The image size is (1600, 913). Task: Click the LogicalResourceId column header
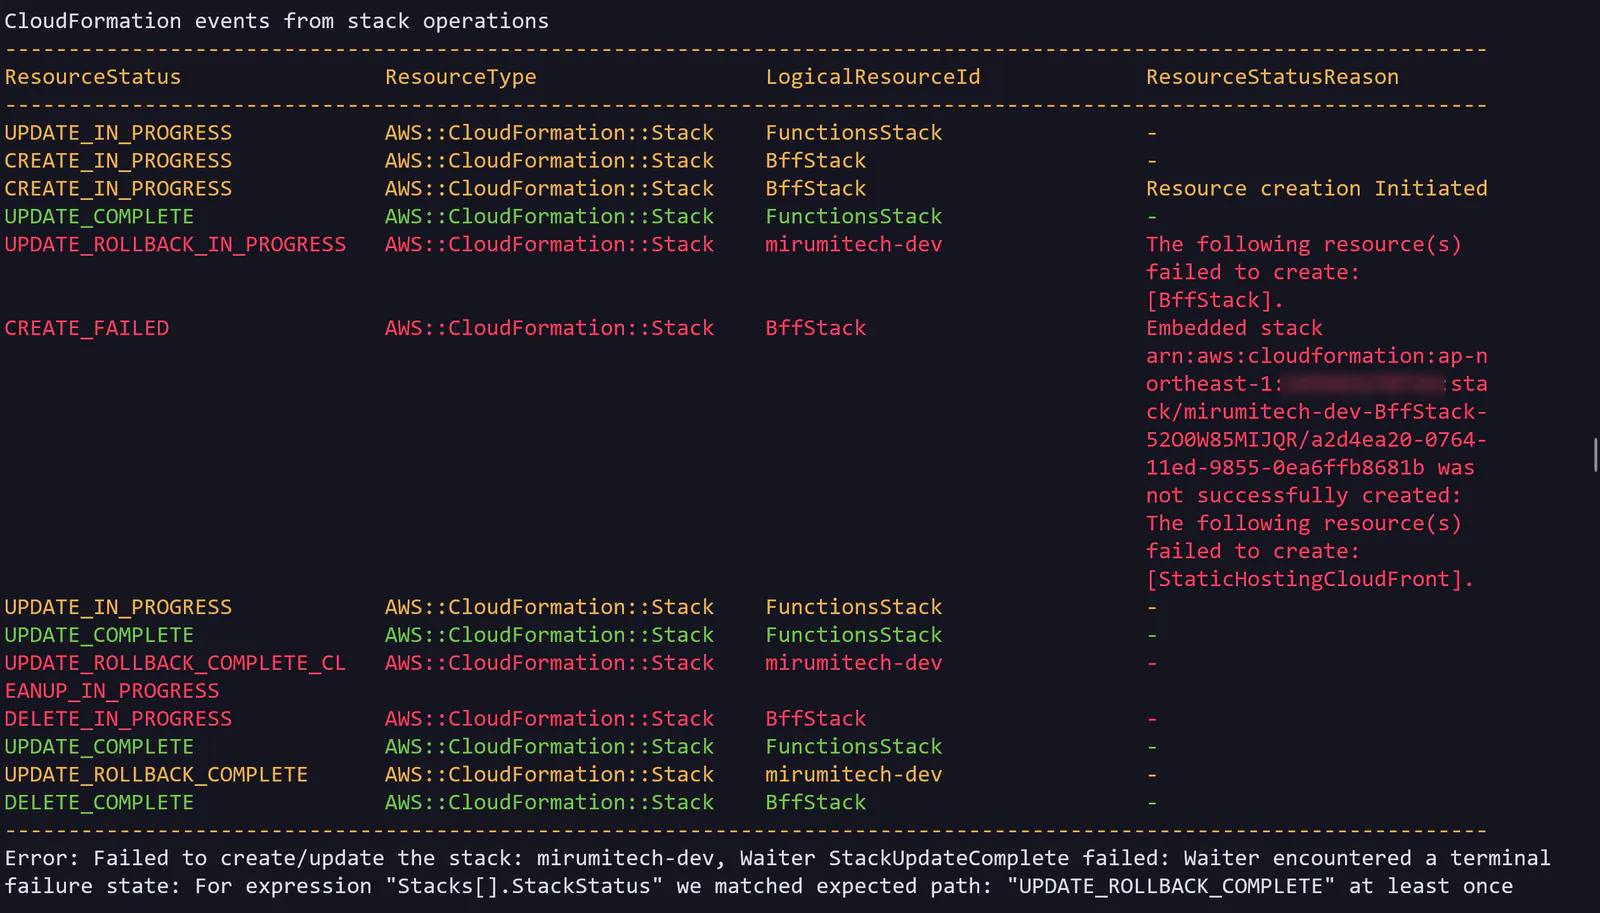tap(873, 77)
